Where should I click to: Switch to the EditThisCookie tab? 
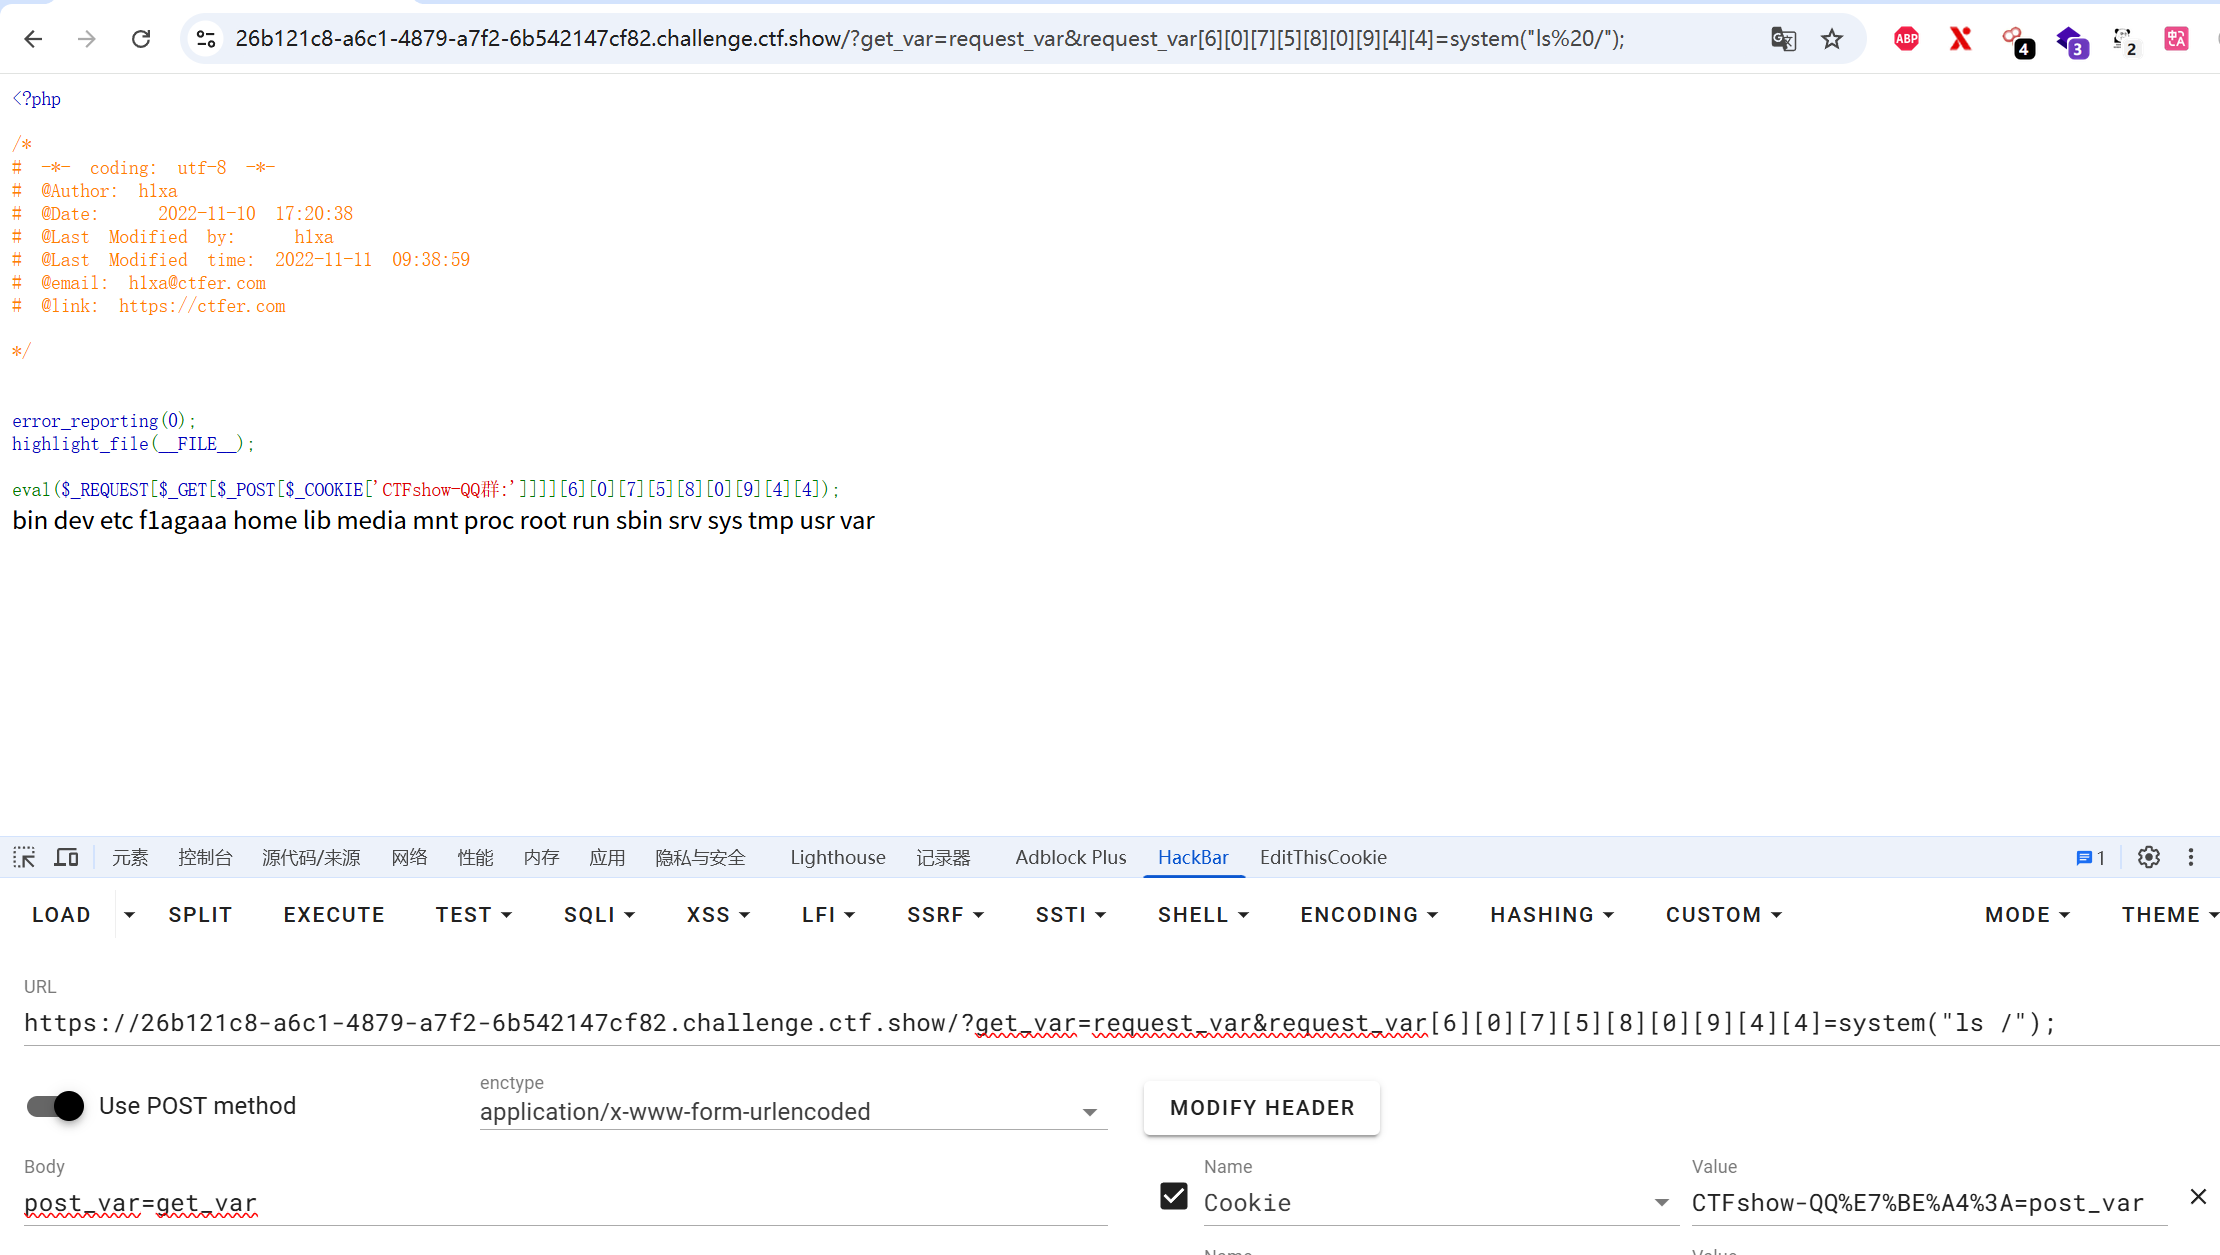pyautogui.click(x=1322, y=857)
